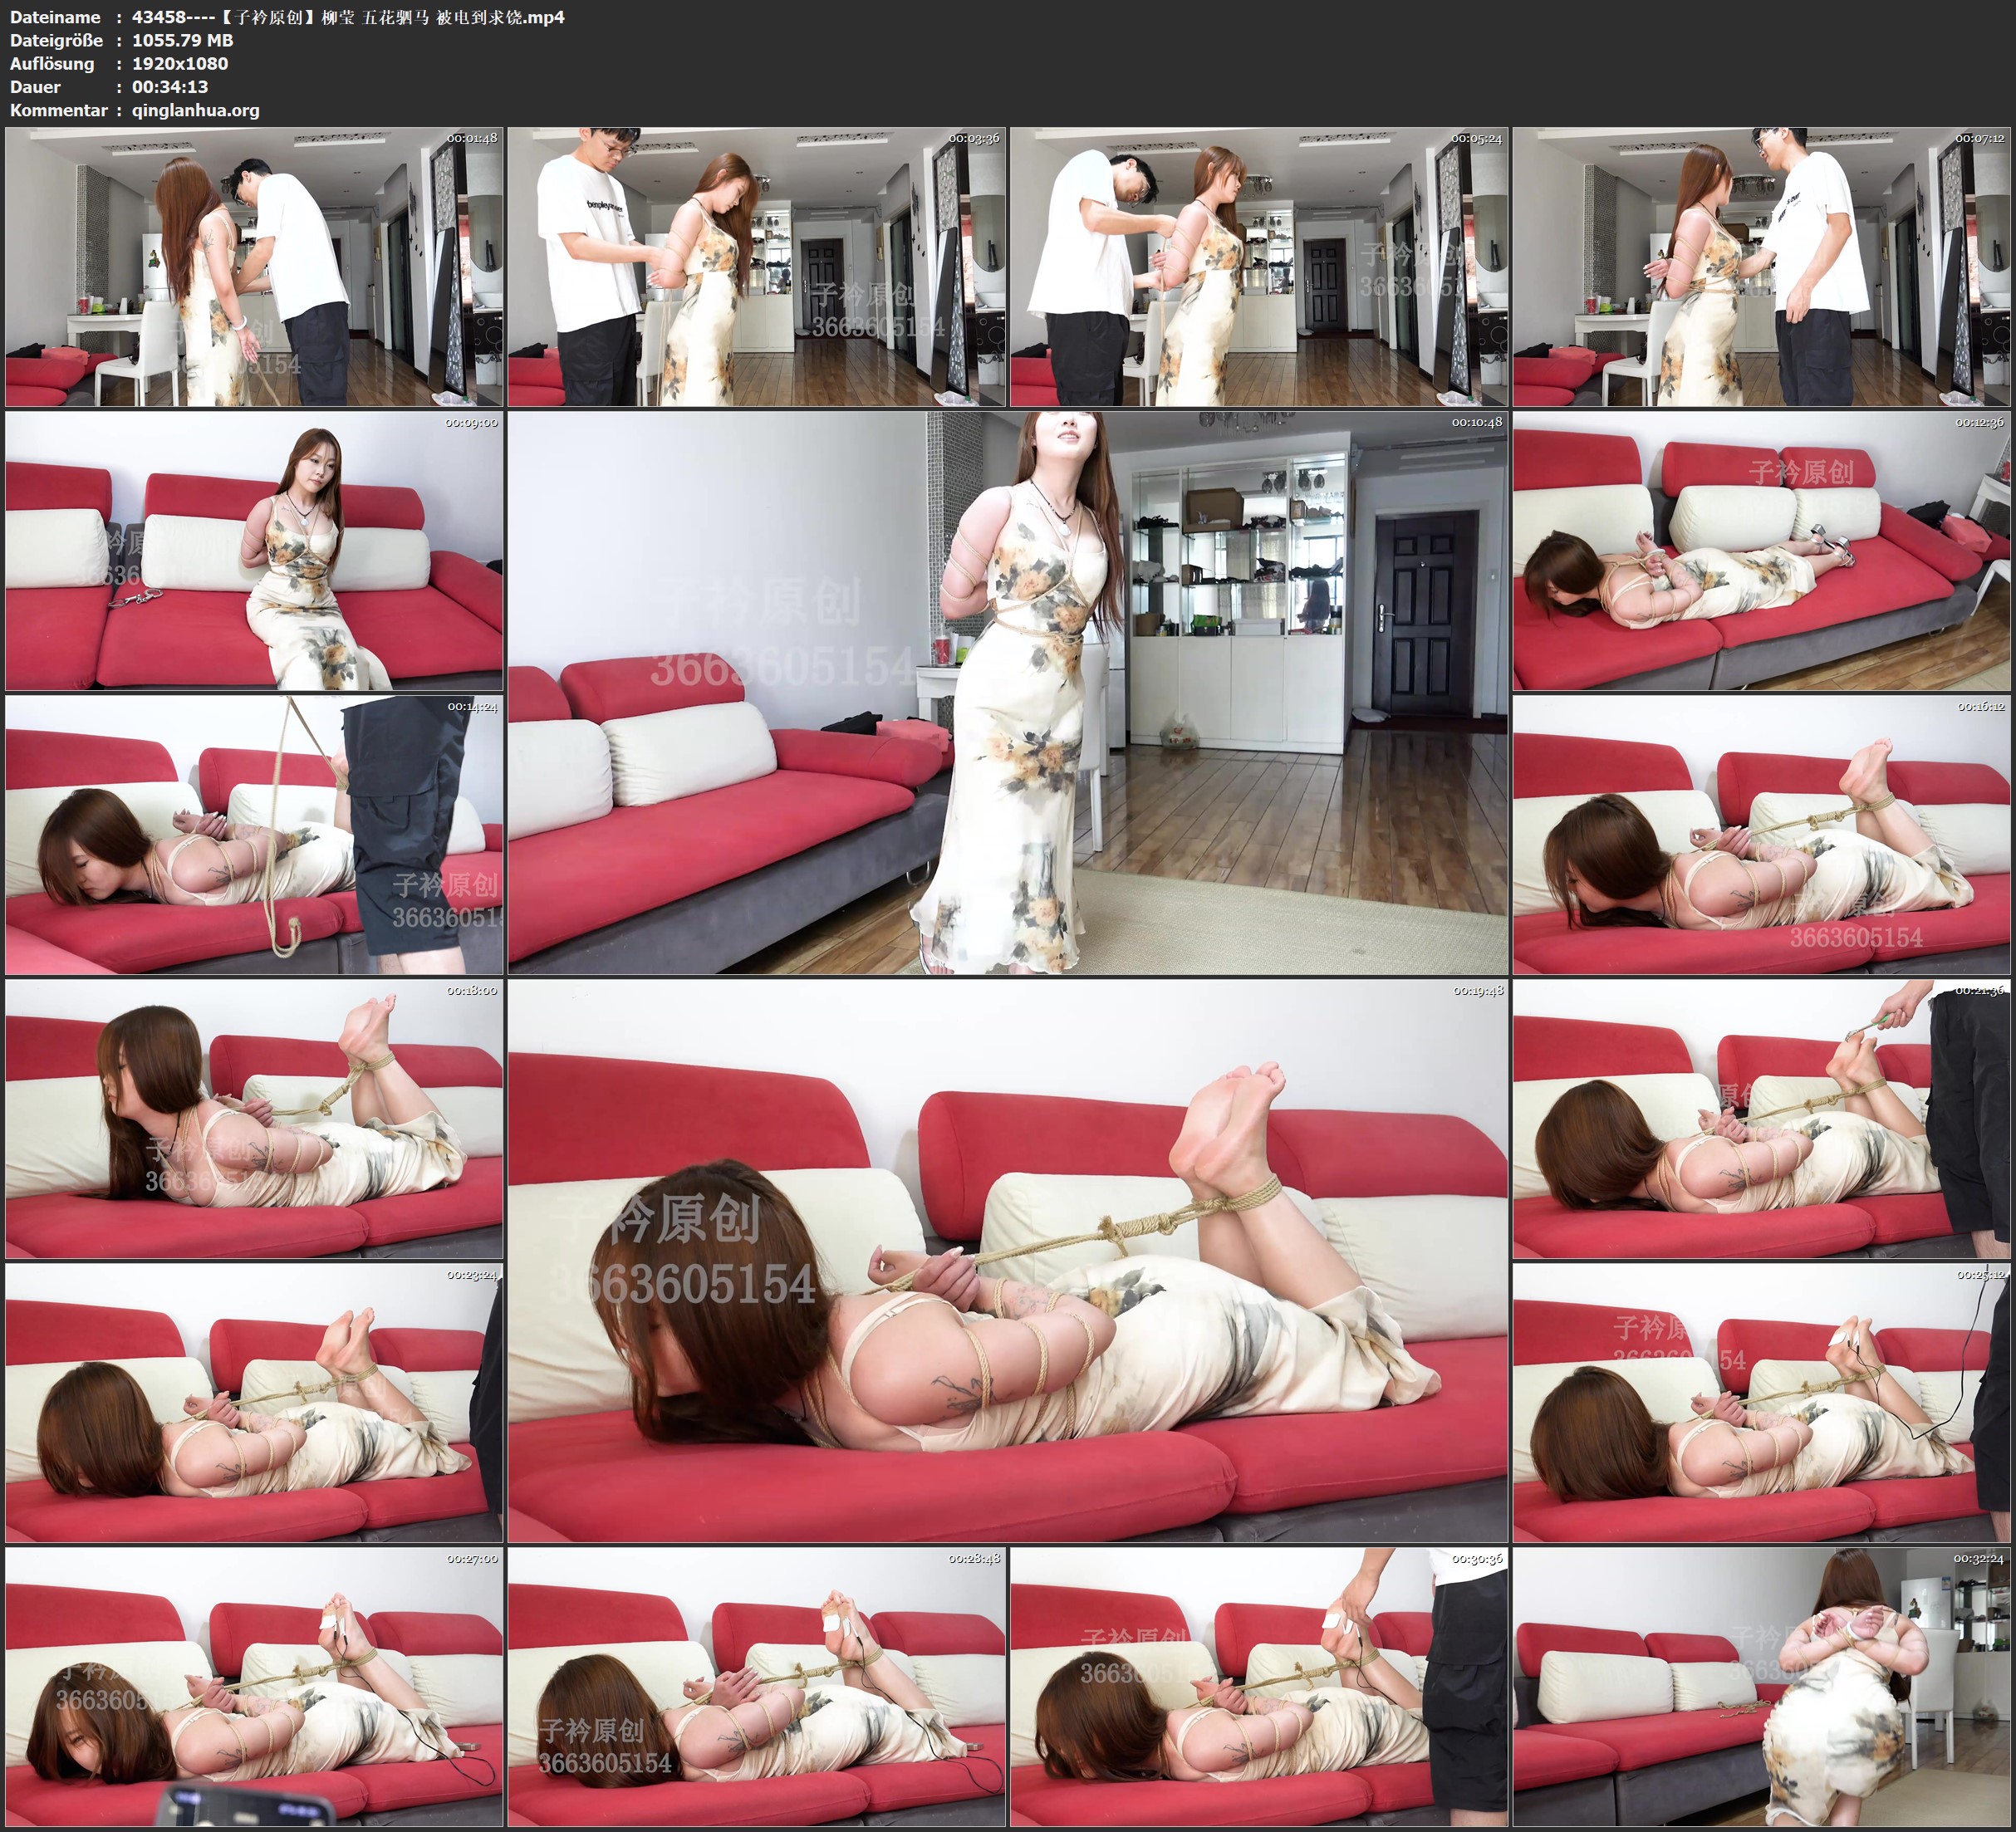Image resolution: width=2016 pixels, height=1832 pixels.
Task: Select the 1920x1080 Auflösung value
Action: coord(180,63)
